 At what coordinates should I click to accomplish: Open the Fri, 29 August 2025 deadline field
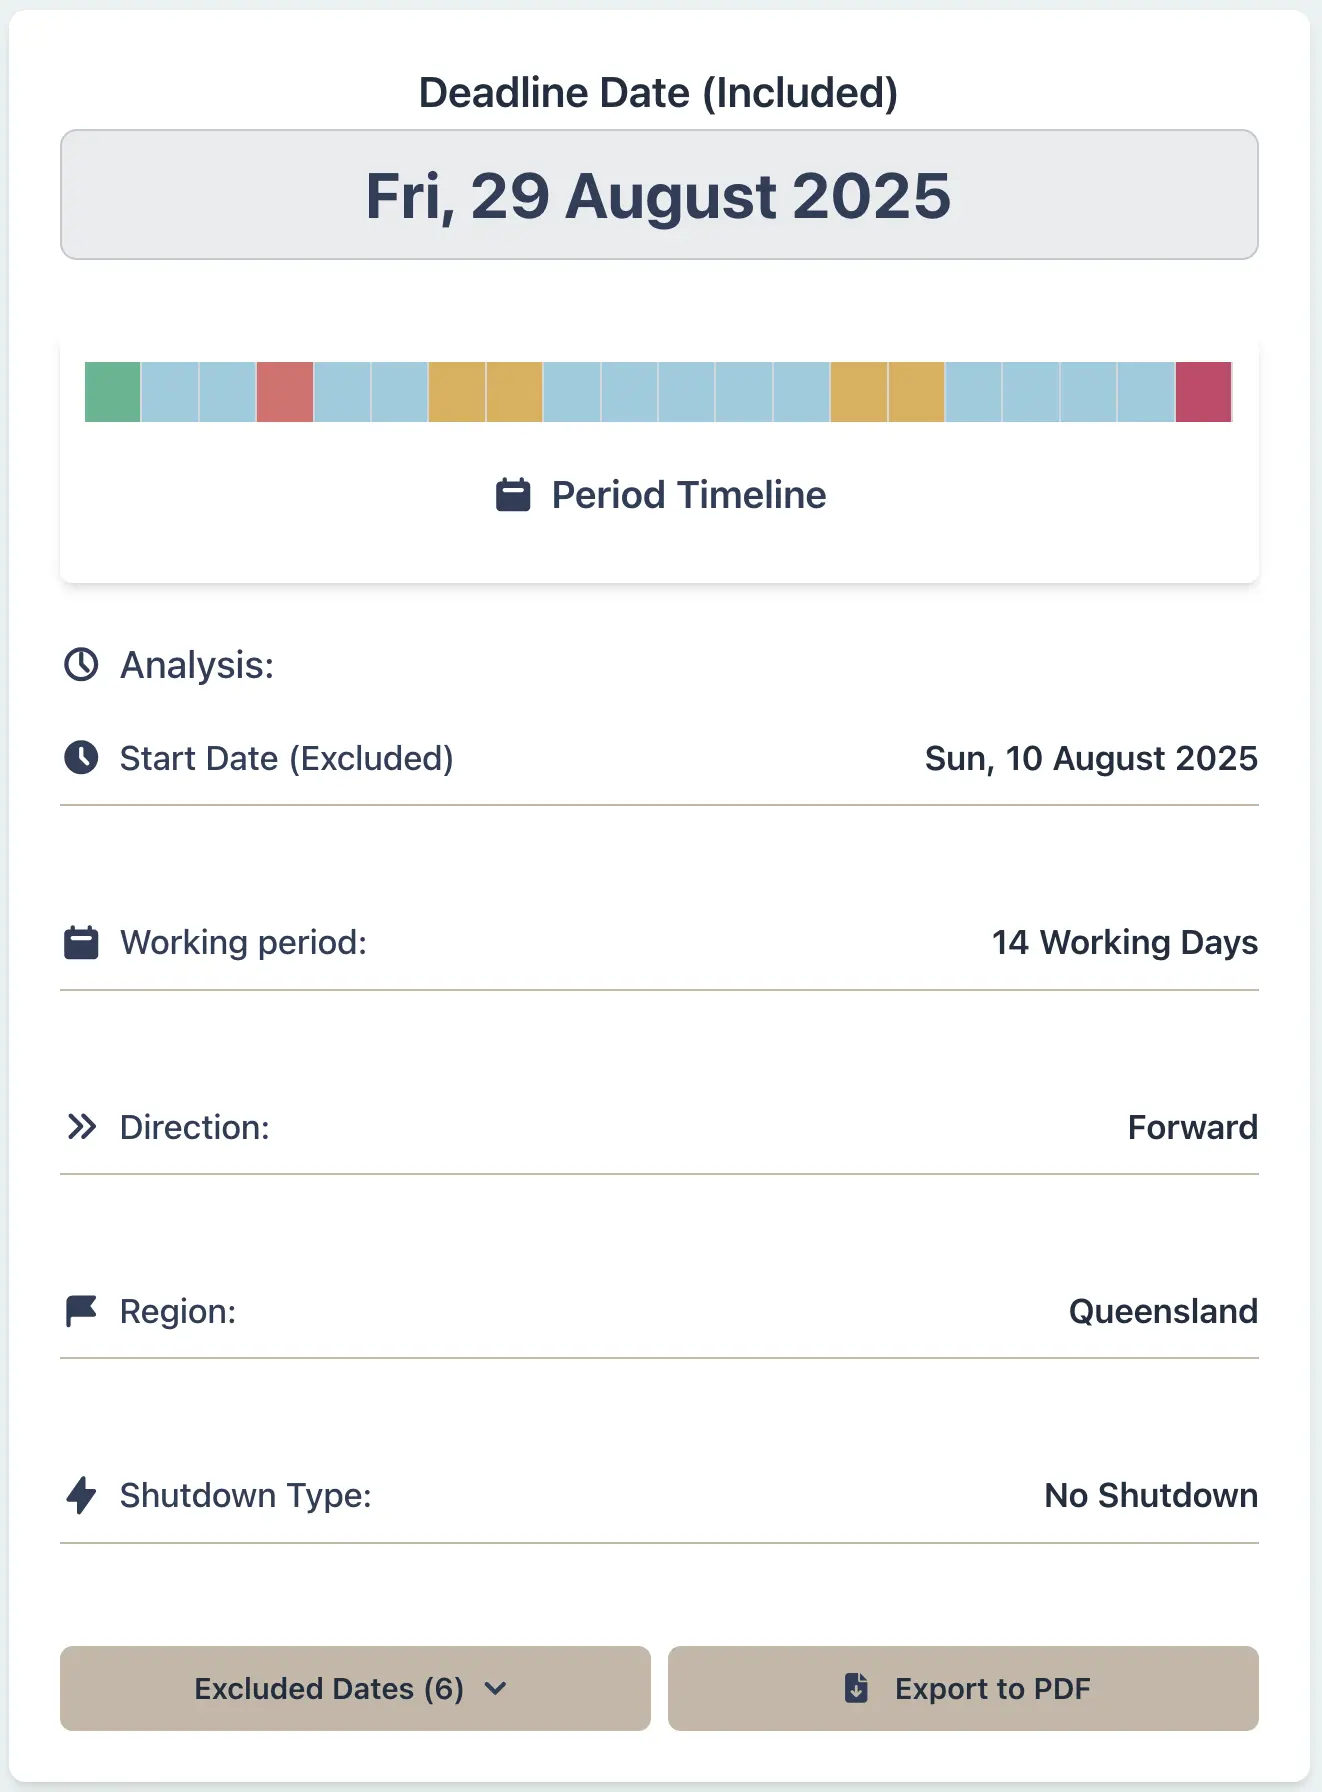click(x=660, y=195)
